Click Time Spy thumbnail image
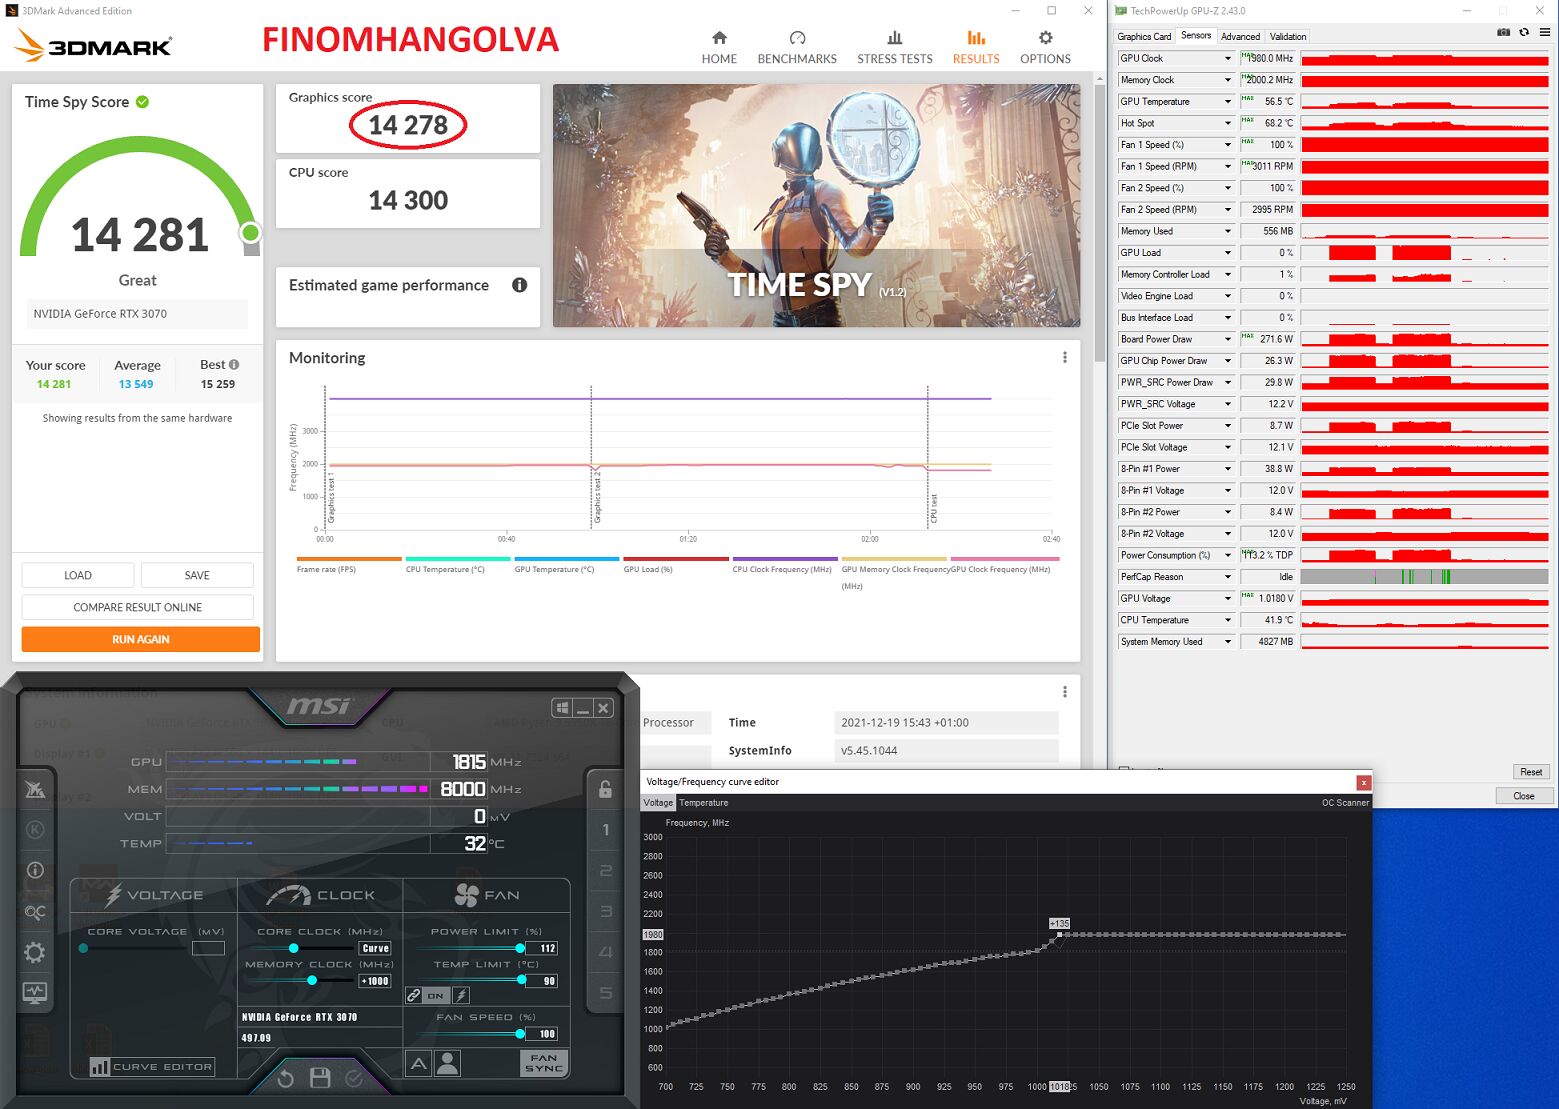This screenshot has height=1109, width=1559. coord(816,205)
